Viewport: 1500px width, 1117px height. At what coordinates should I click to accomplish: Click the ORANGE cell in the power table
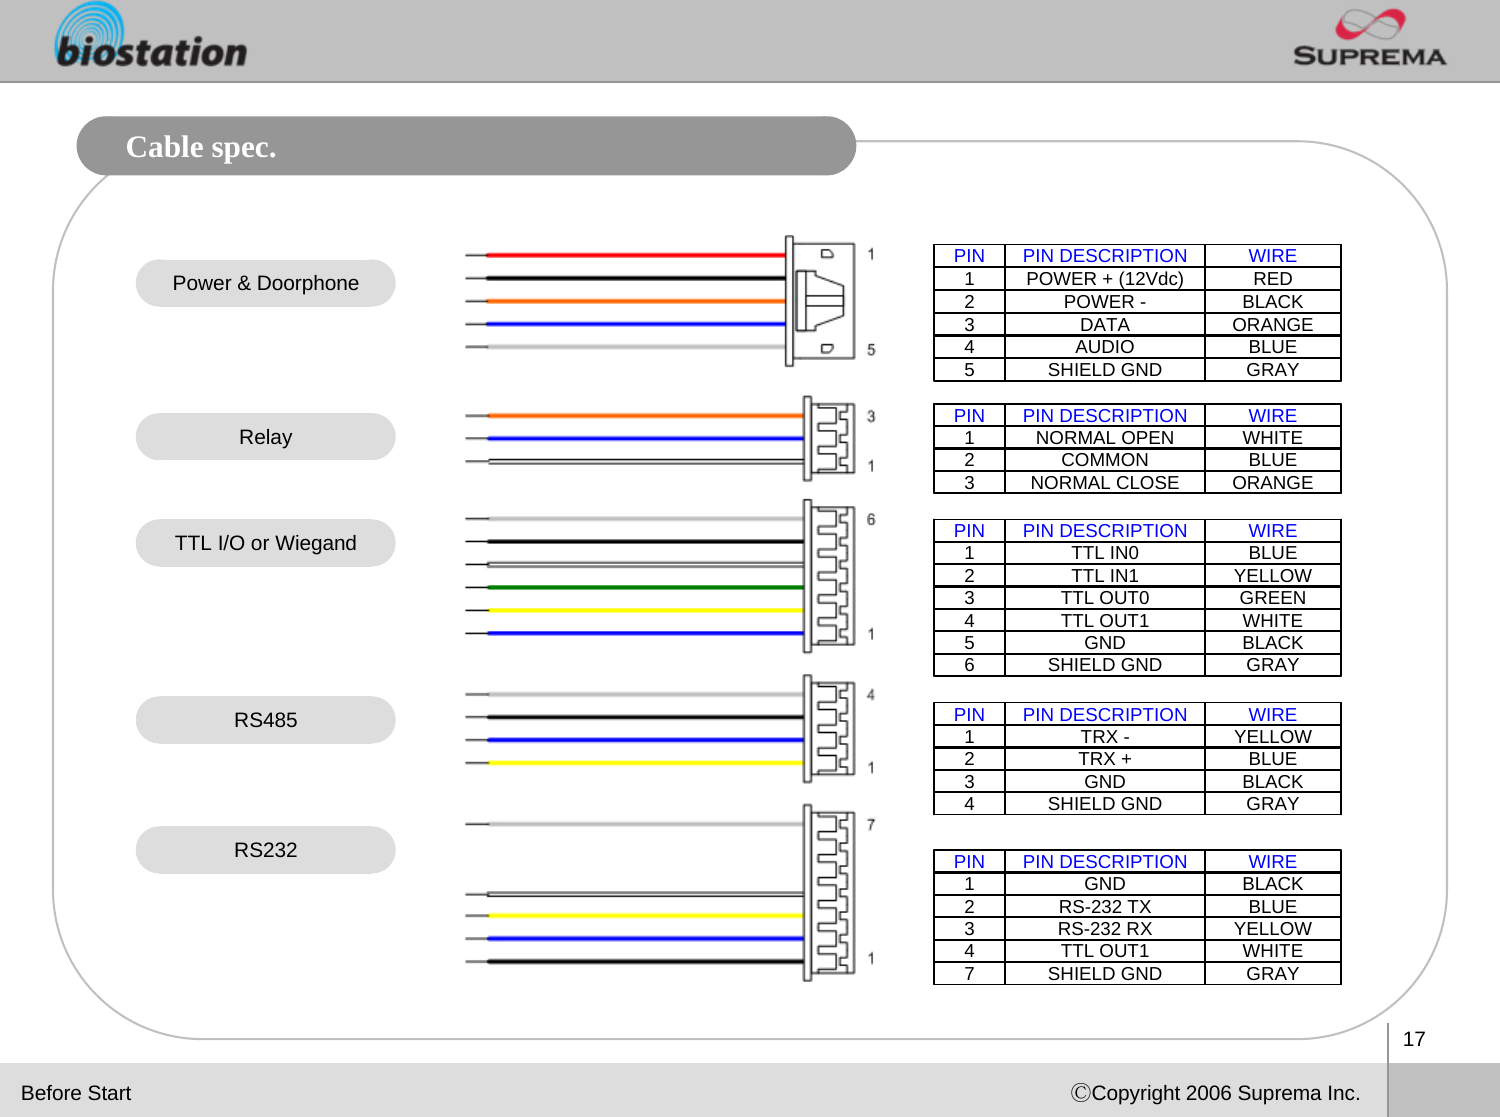1273,325
